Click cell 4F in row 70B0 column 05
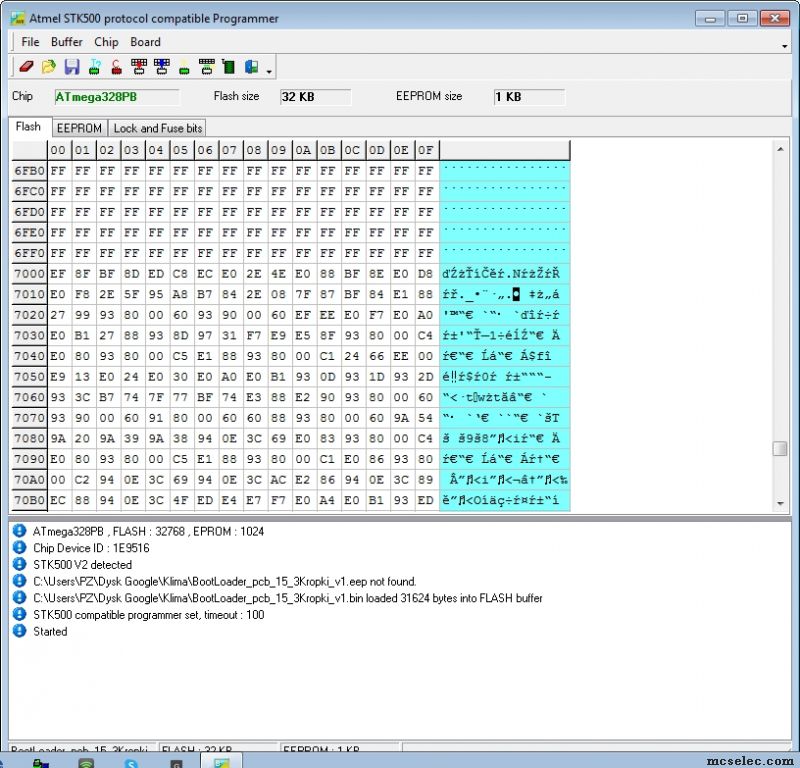The height and width of the screenshot is (768, 800). click(x=181, y=500)
